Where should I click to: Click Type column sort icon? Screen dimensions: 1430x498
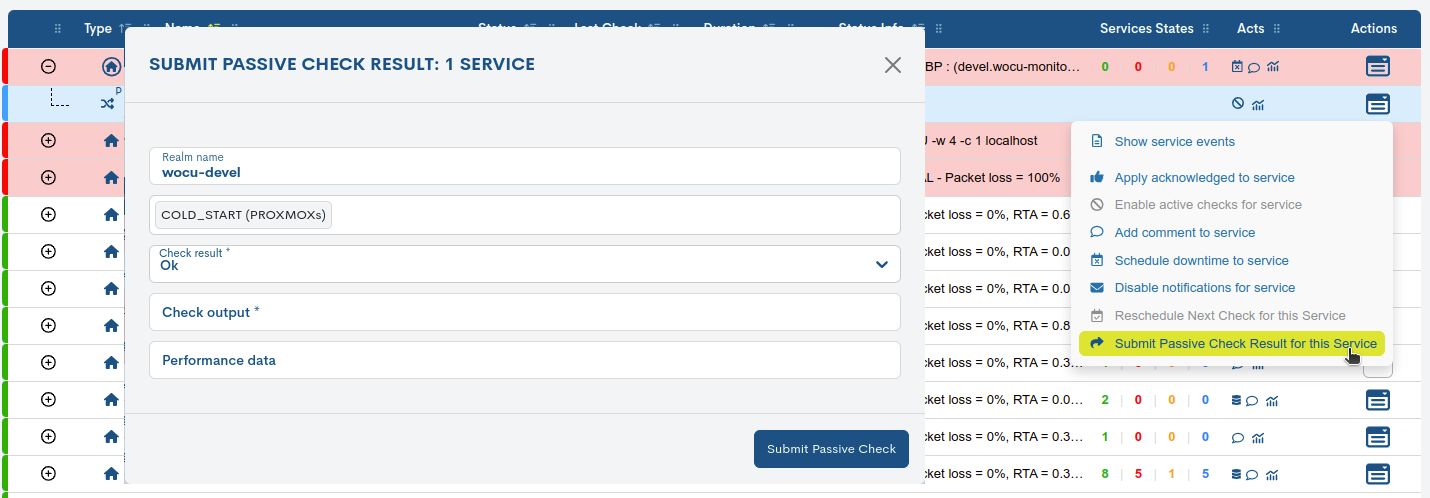(x=122, y=29)
